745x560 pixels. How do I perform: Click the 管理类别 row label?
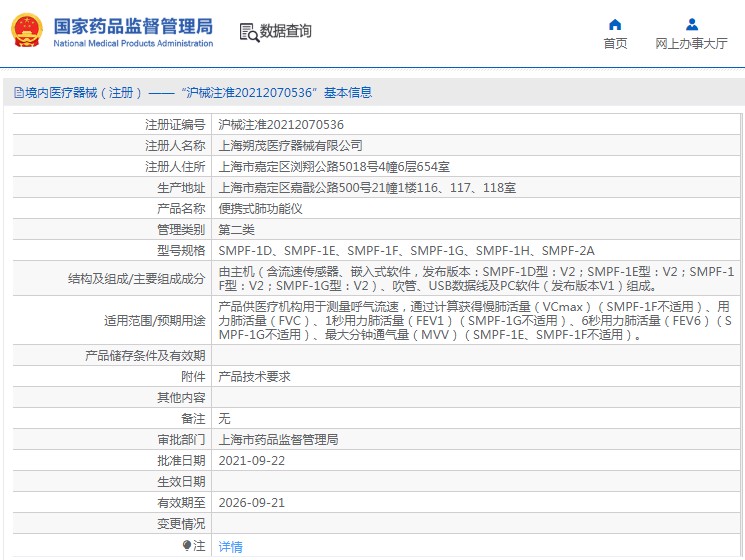pos(181,229)
